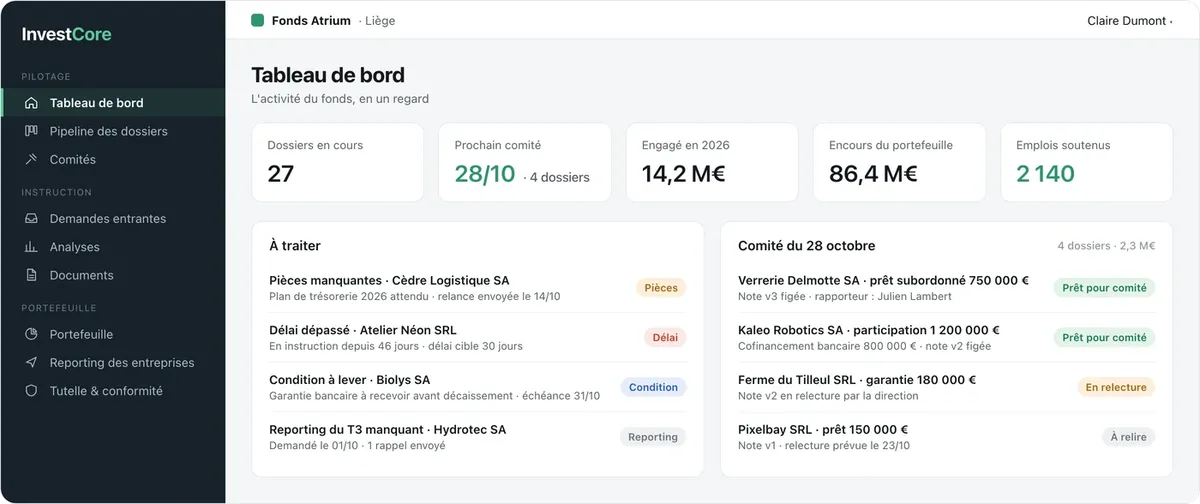Click the Condition badge

[653, 387]
